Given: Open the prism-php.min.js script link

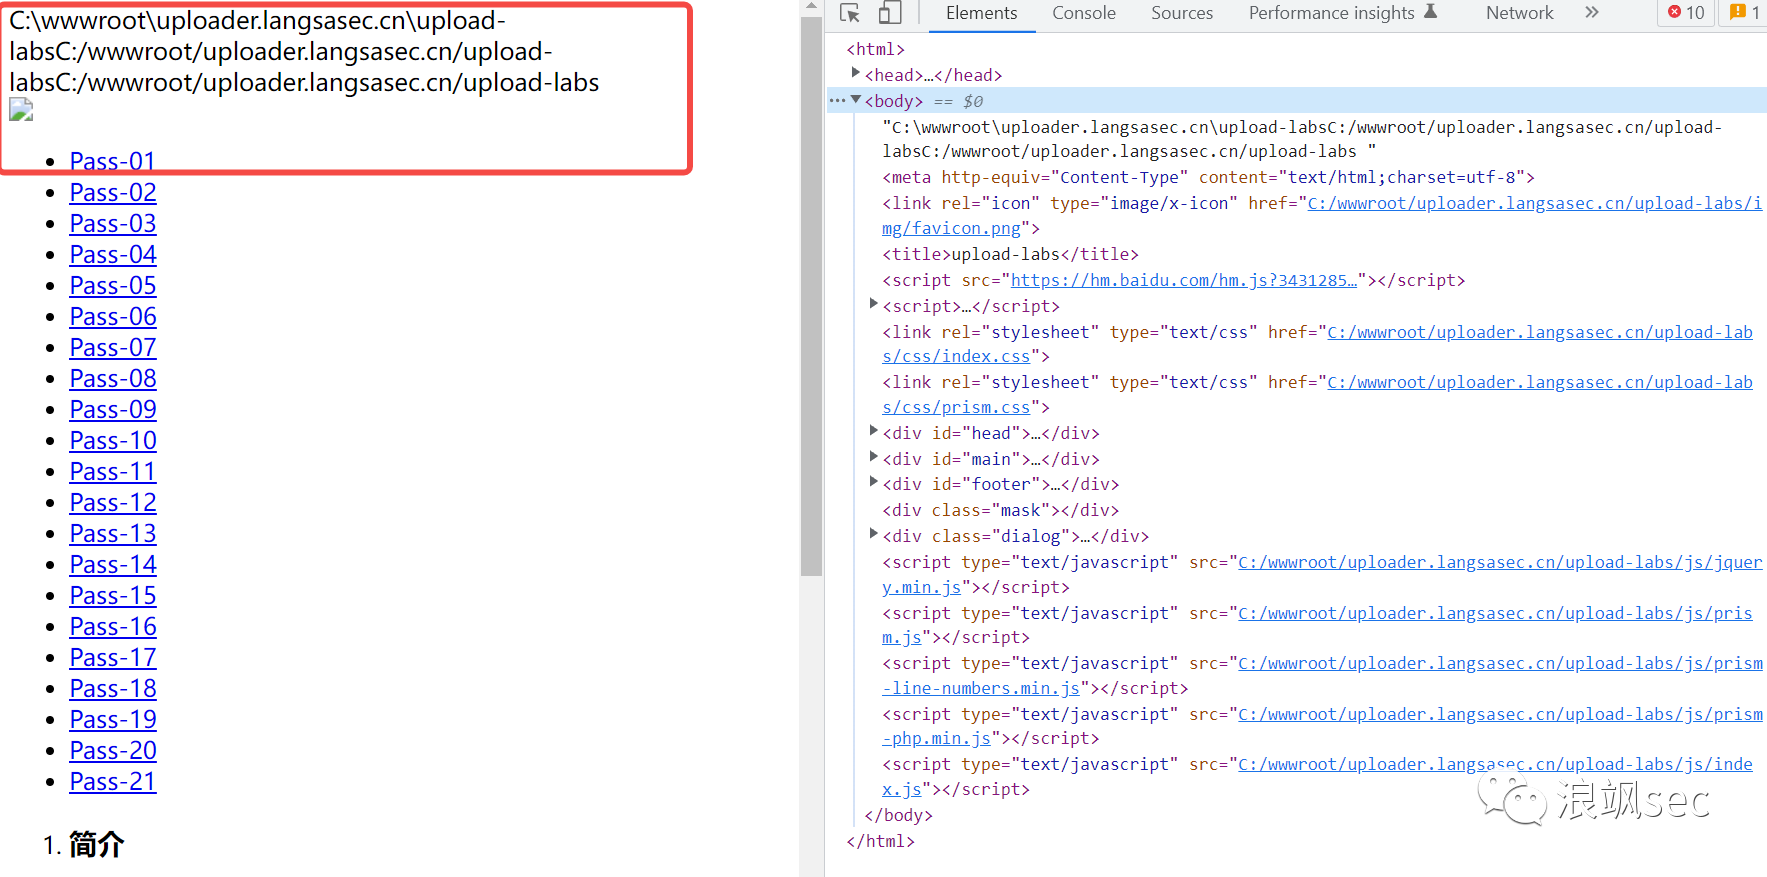Looking at the screenshot, I should click(x=1500, y=714).
